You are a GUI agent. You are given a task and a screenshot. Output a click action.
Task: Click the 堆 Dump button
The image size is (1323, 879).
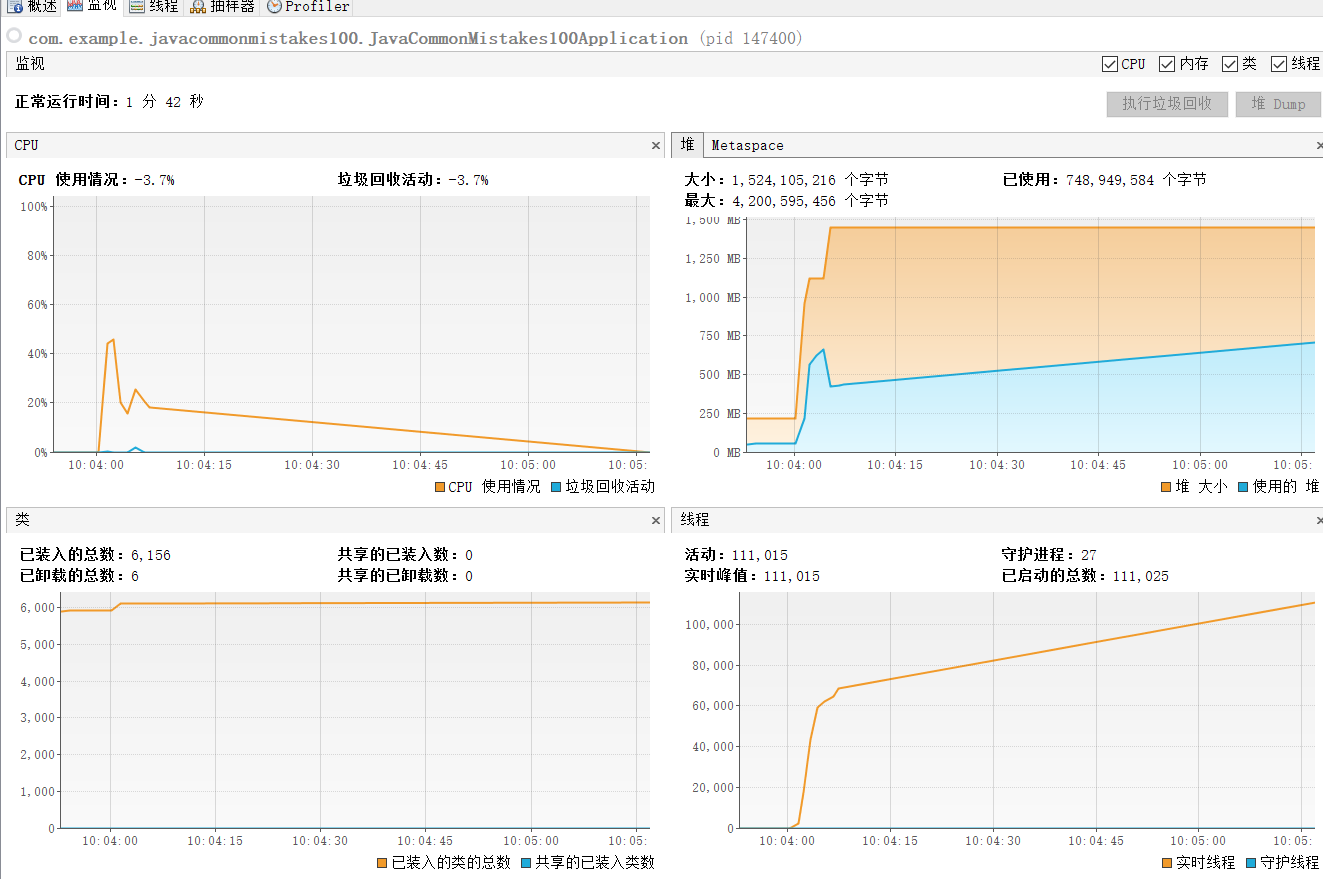coord(1278,104)
